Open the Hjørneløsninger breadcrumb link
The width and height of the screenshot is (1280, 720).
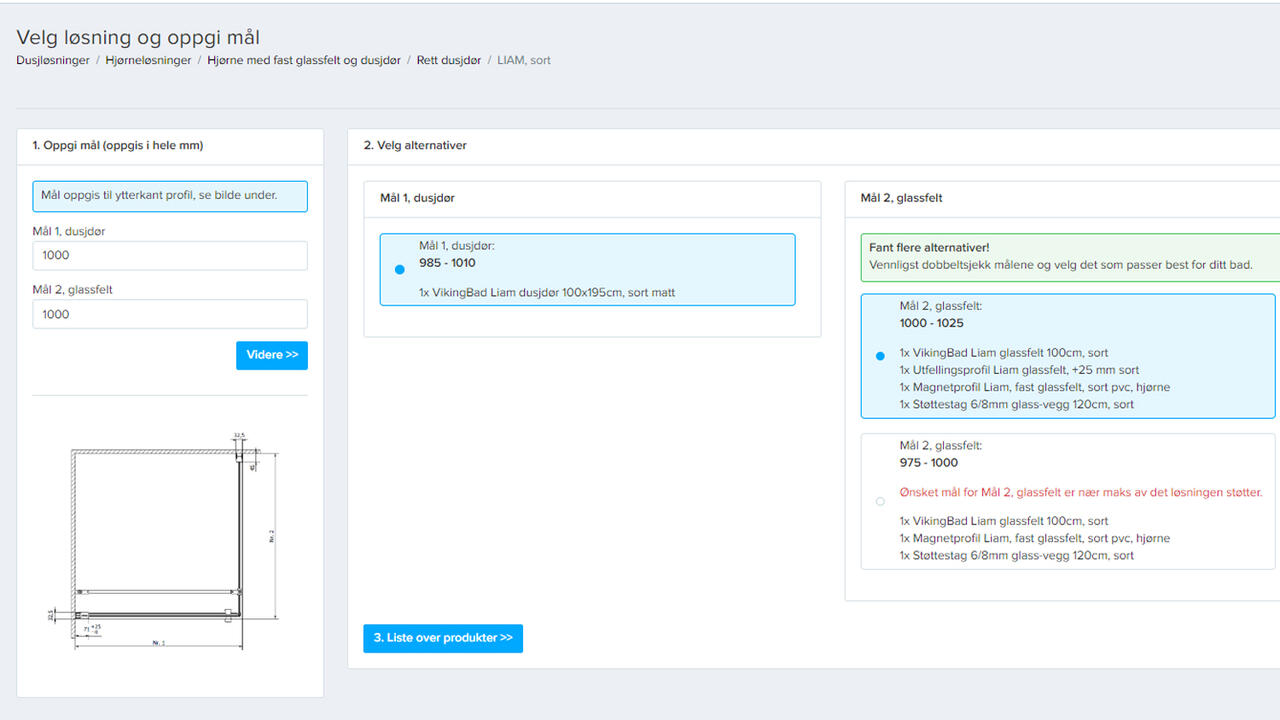(148, 61)
